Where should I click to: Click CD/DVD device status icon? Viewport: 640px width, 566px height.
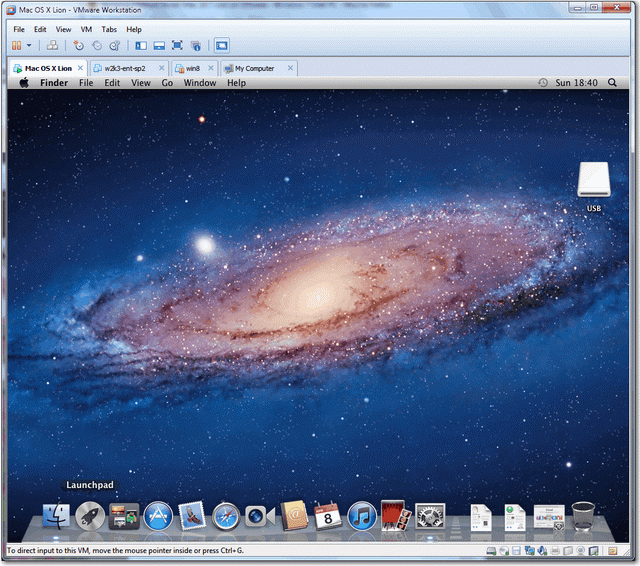pyautogui.click(x=504, y=551)
